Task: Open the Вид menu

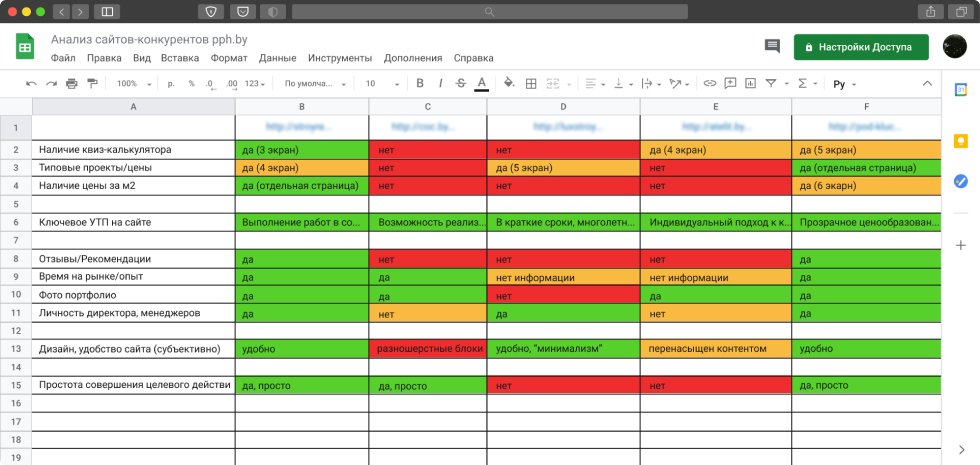Action: point(142,58)
